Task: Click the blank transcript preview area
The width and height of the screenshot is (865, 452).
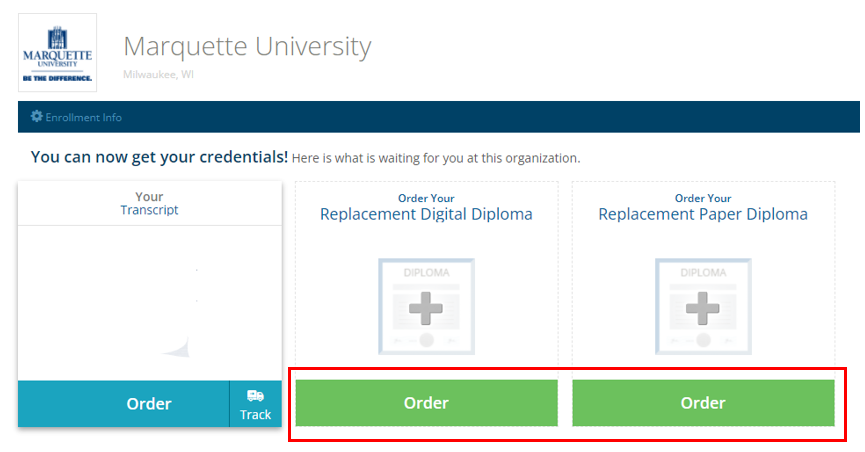Action: click(x=149, y=302)
